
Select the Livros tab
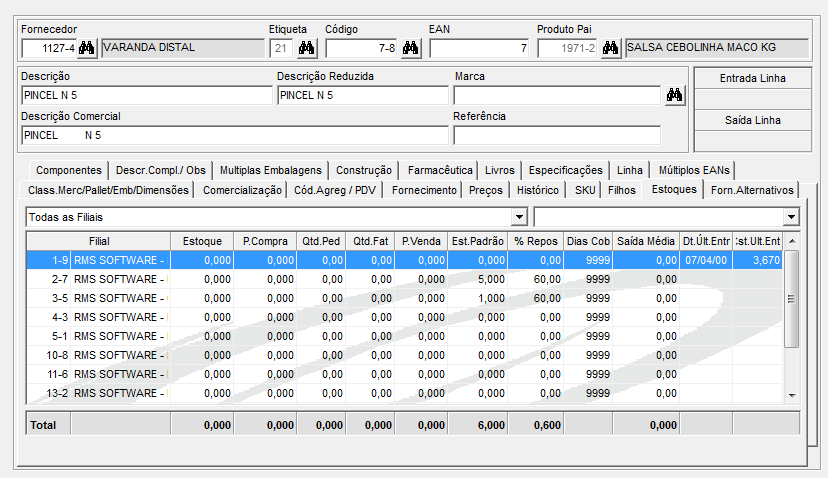click(x=500, y=170)
